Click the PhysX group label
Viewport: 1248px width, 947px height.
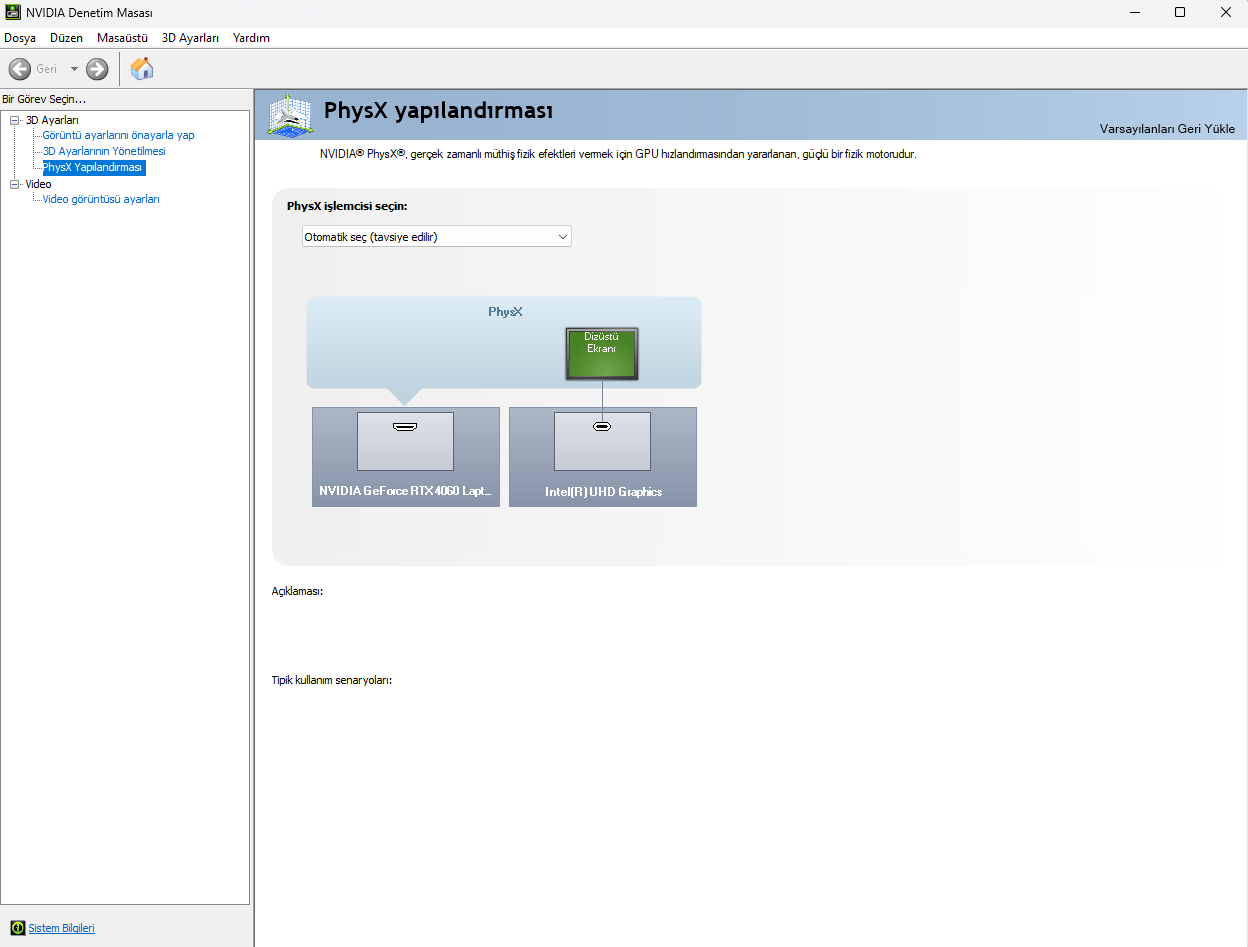pos(505,312)
